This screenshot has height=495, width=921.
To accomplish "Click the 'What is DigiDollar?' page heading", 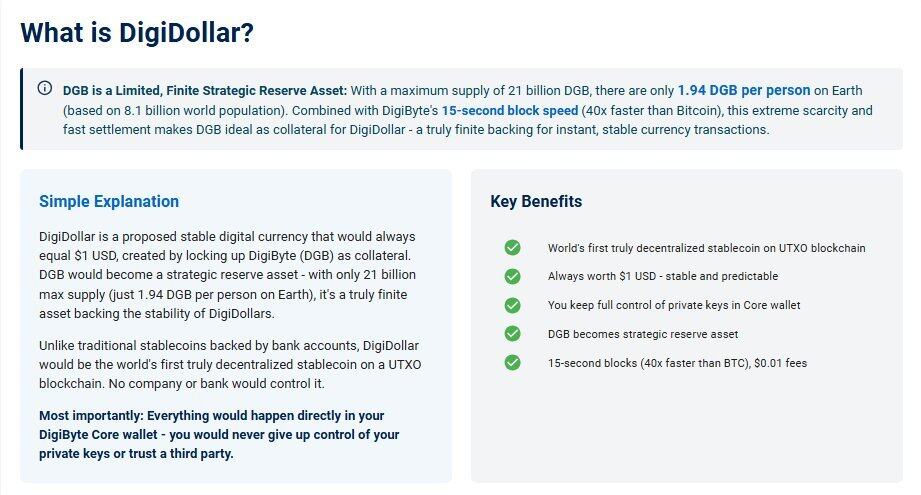I will [137, 32].
